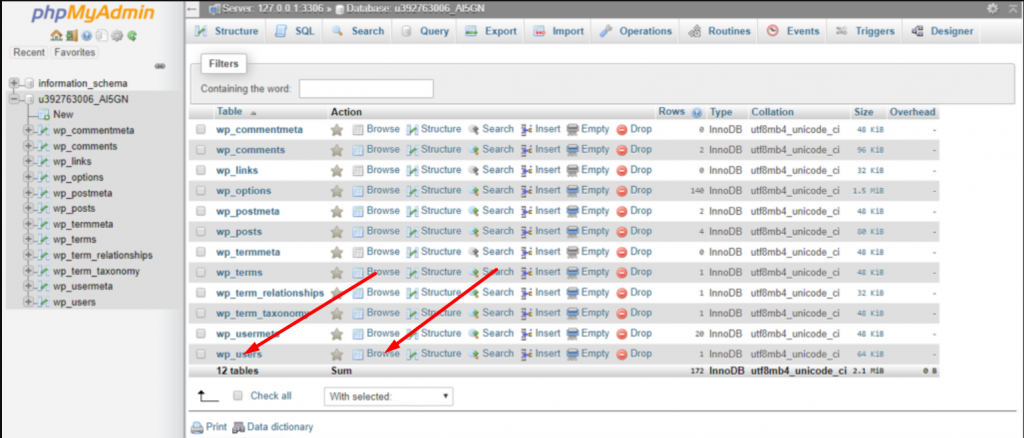Click the Browse icon for wp_users
The image size is (1024, 438).
tap(358, 354)
